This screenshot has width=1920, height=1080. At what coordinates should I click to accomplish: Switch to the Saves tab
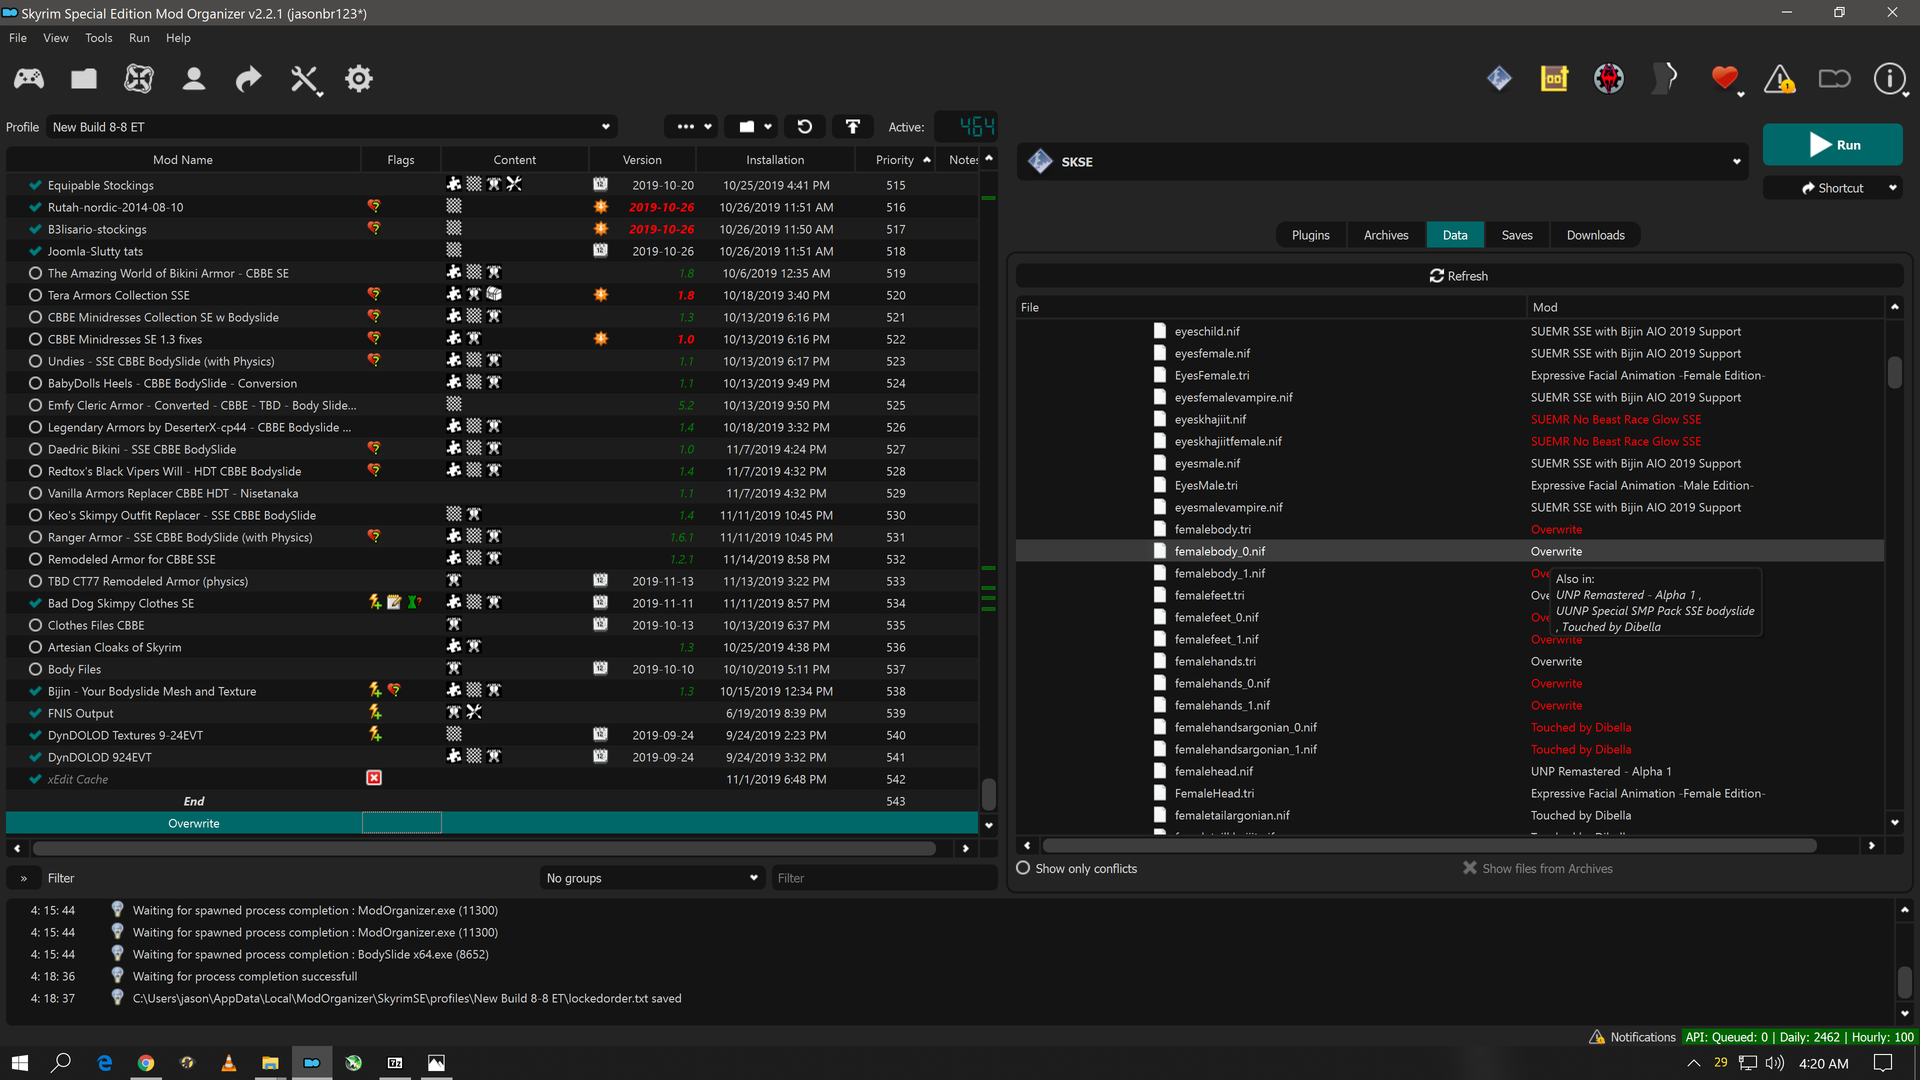point(1517,235)
